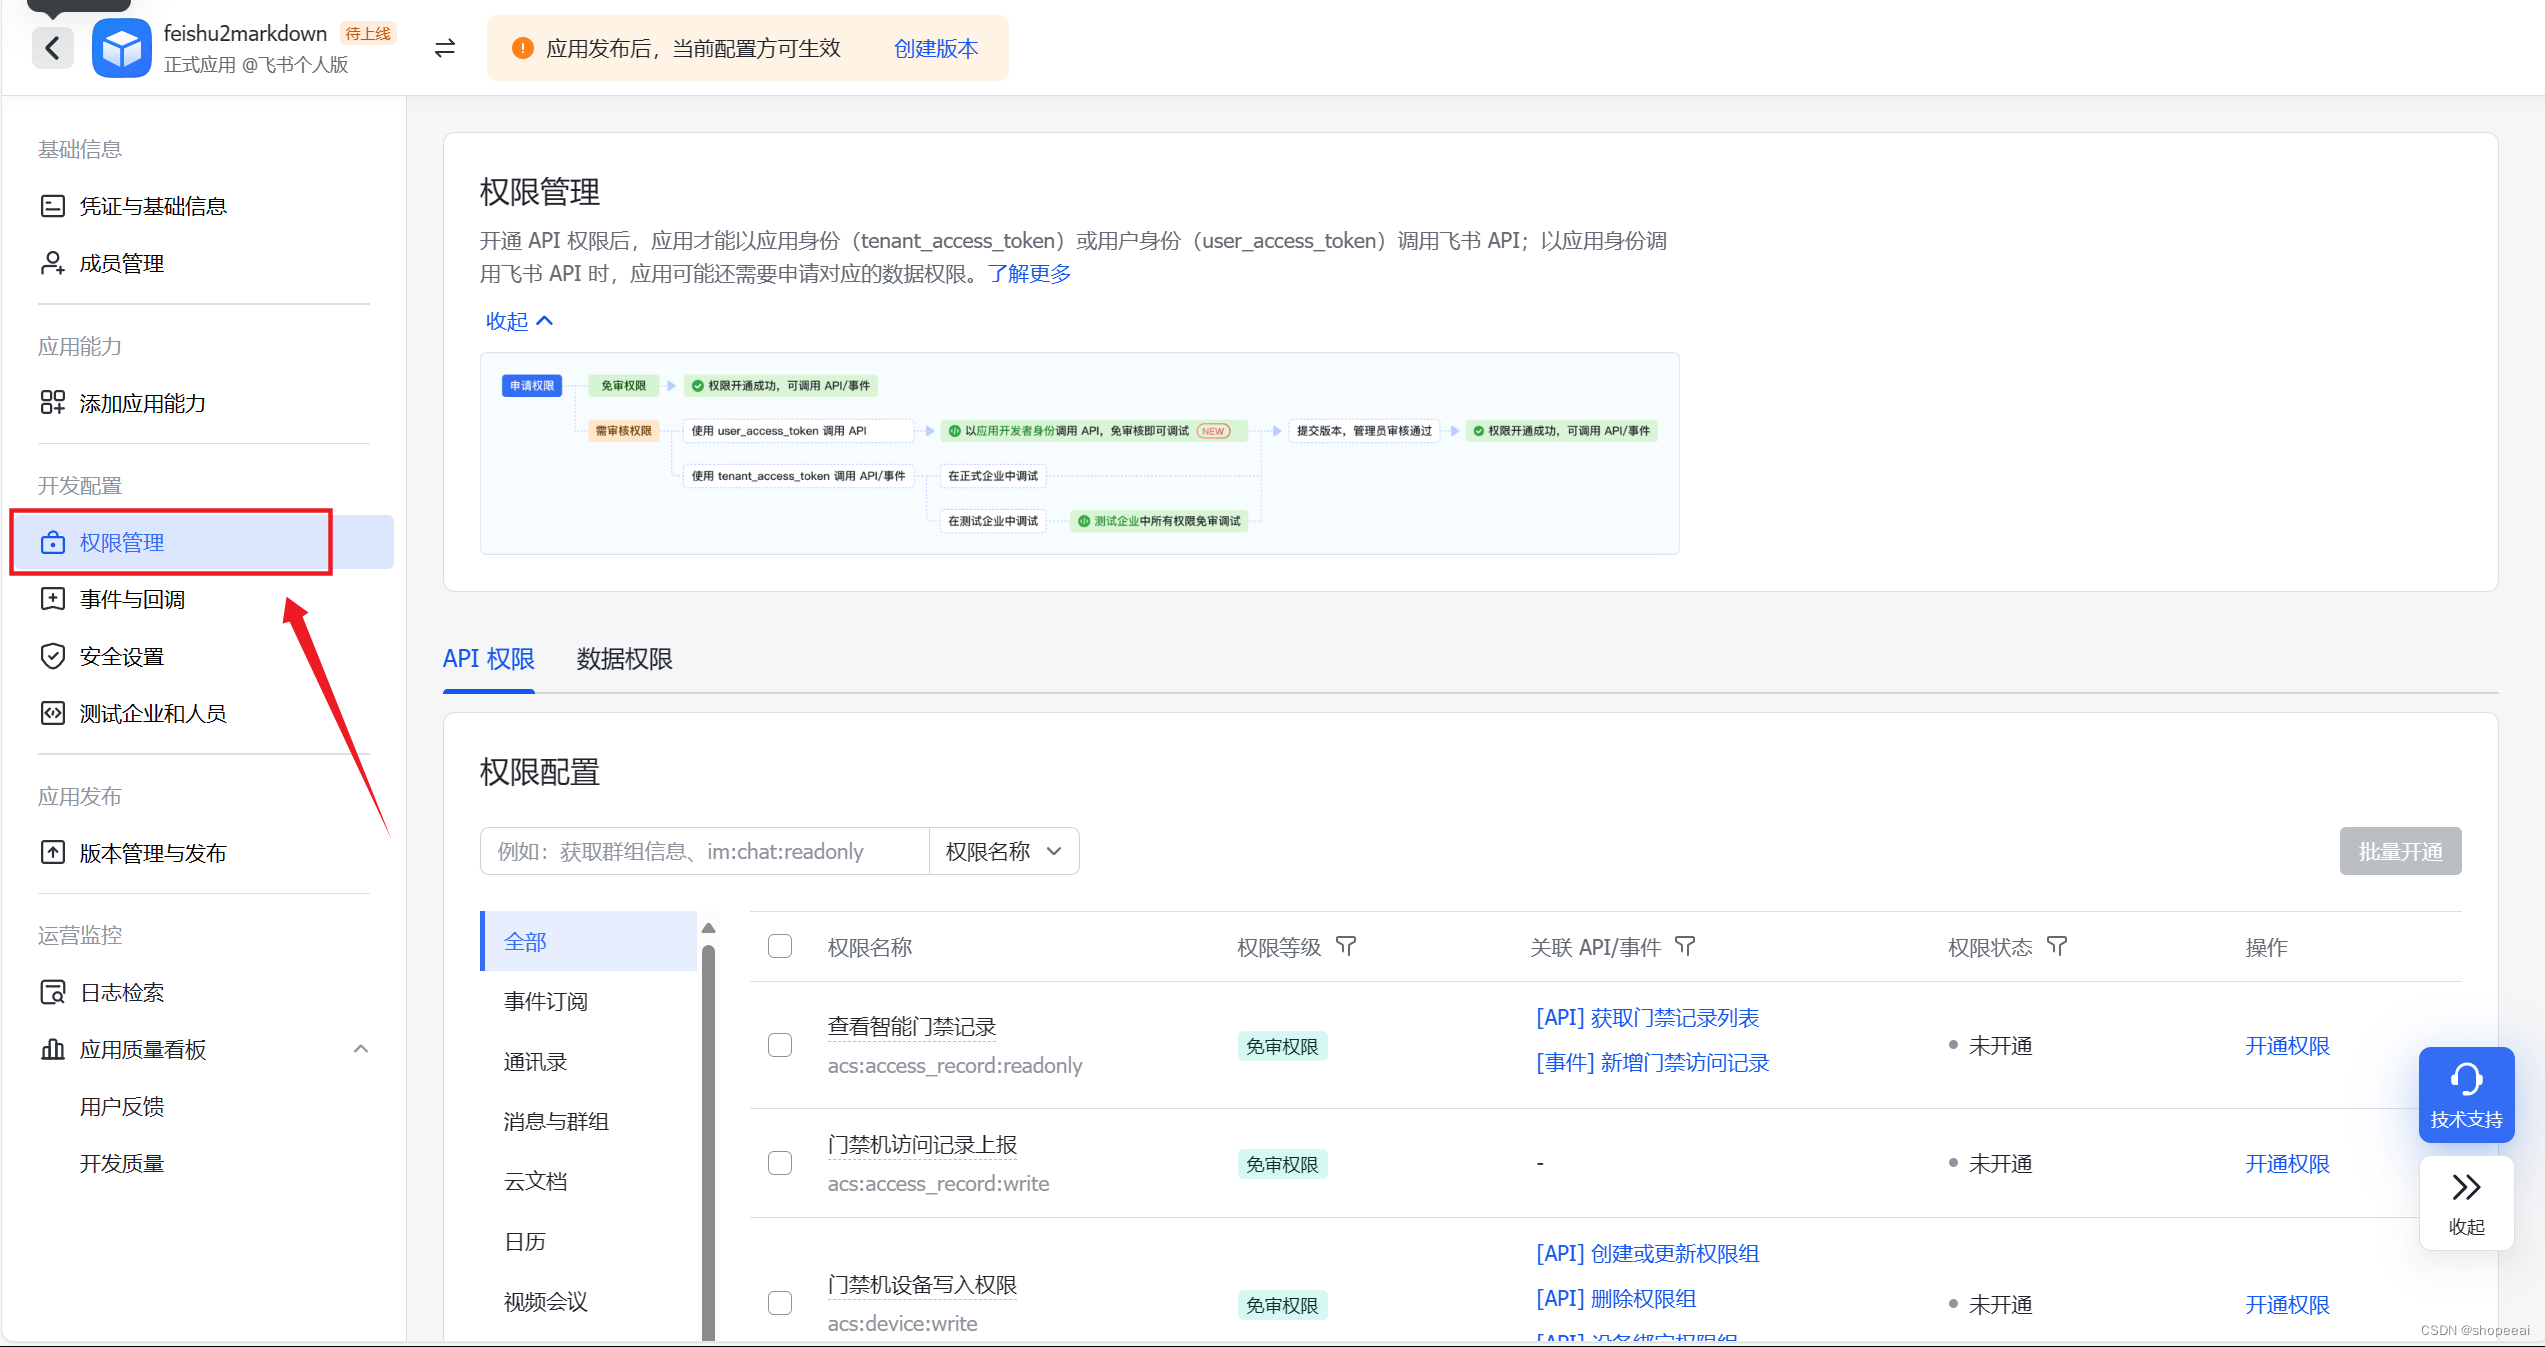The image size is (2545, 1347).
Task: Click the switch app arrows icon
Action: coord(445,48)
